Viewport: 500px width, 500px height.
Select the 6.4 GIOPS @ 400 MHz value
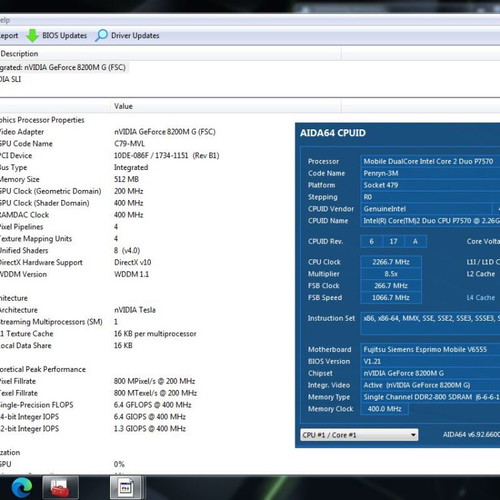pos(150,417)
